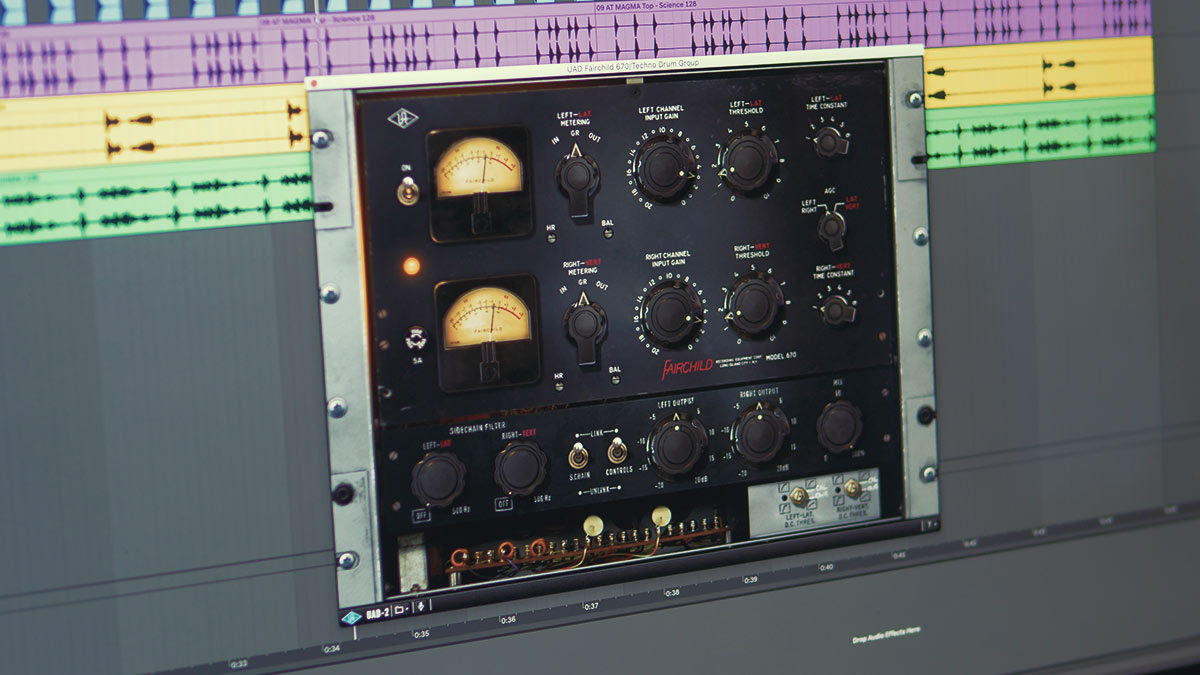1200x675 pixels.
Task: Click the upper VU meter display
Action: [476, 167]
